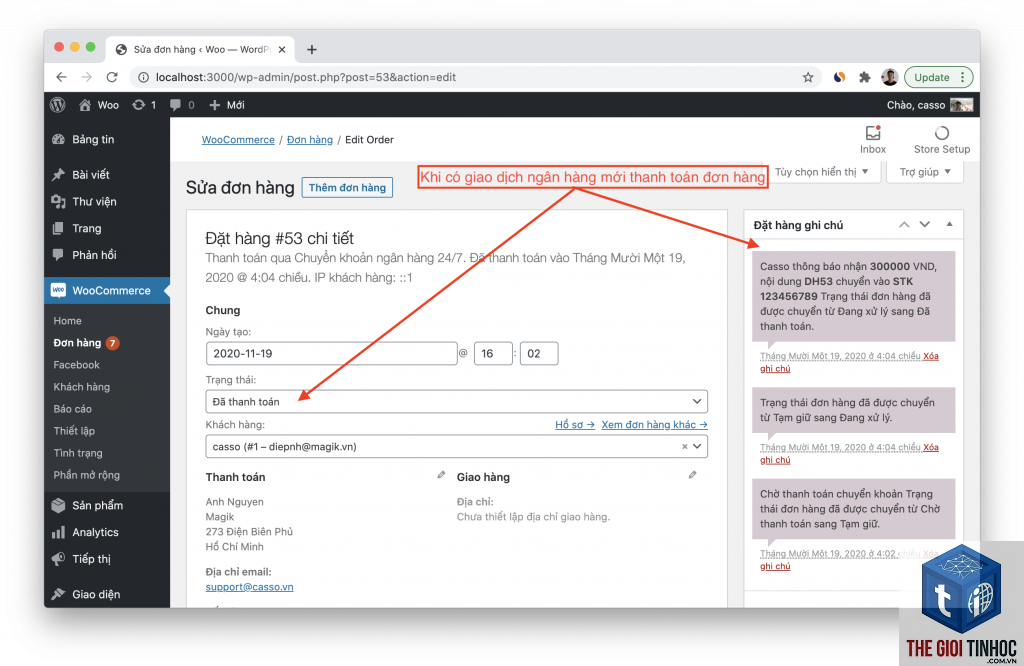
Task: Open Phần mở rộng extensions submenu
Action: [86, 475]
